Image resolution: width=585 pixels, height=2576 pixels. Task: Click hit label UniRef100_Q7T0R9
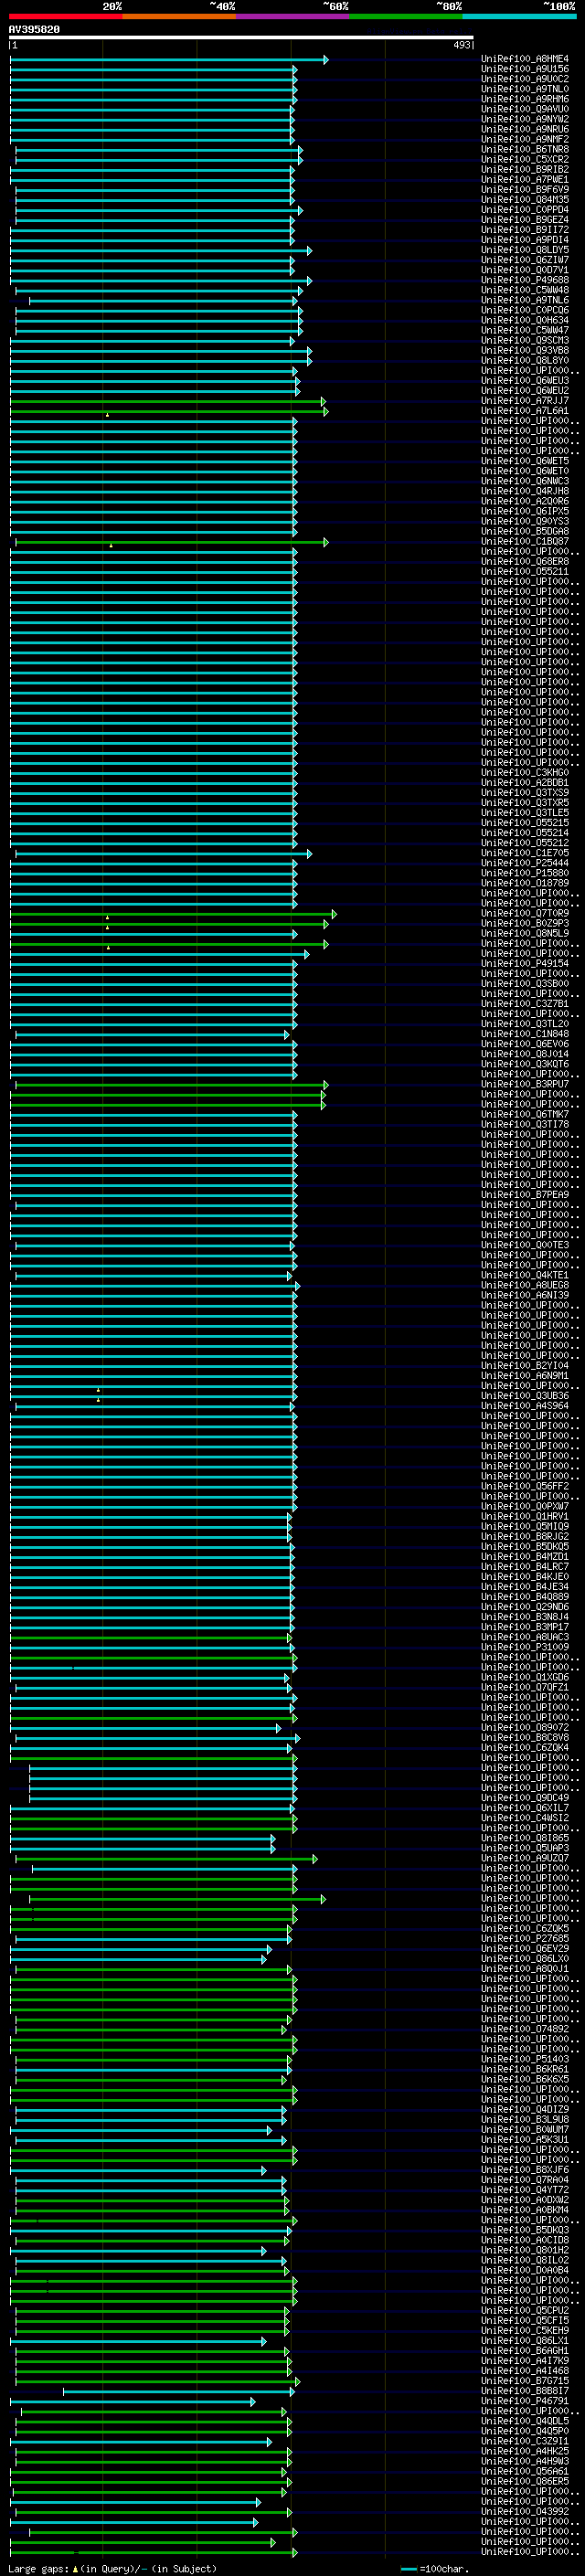pos(525,913)
